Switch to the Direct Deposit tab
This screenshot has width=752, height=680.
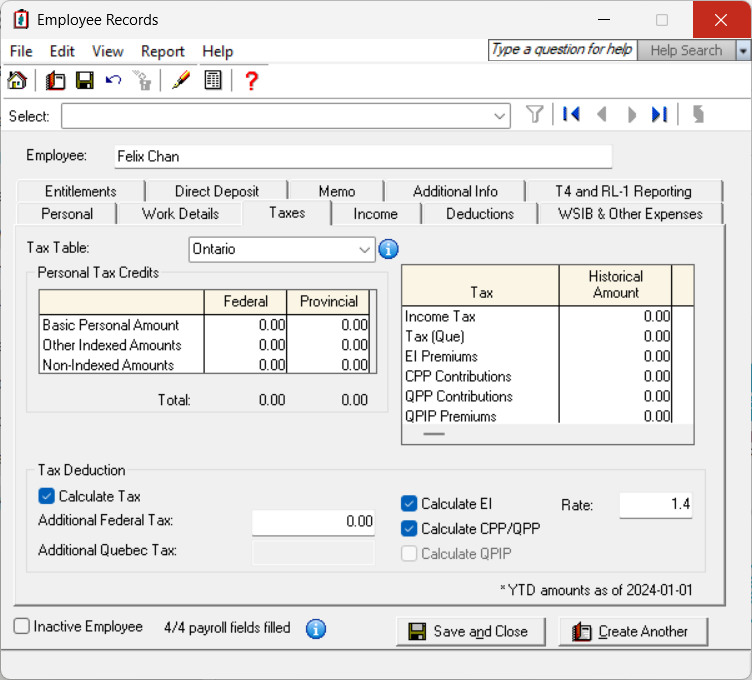pos(217,191)
